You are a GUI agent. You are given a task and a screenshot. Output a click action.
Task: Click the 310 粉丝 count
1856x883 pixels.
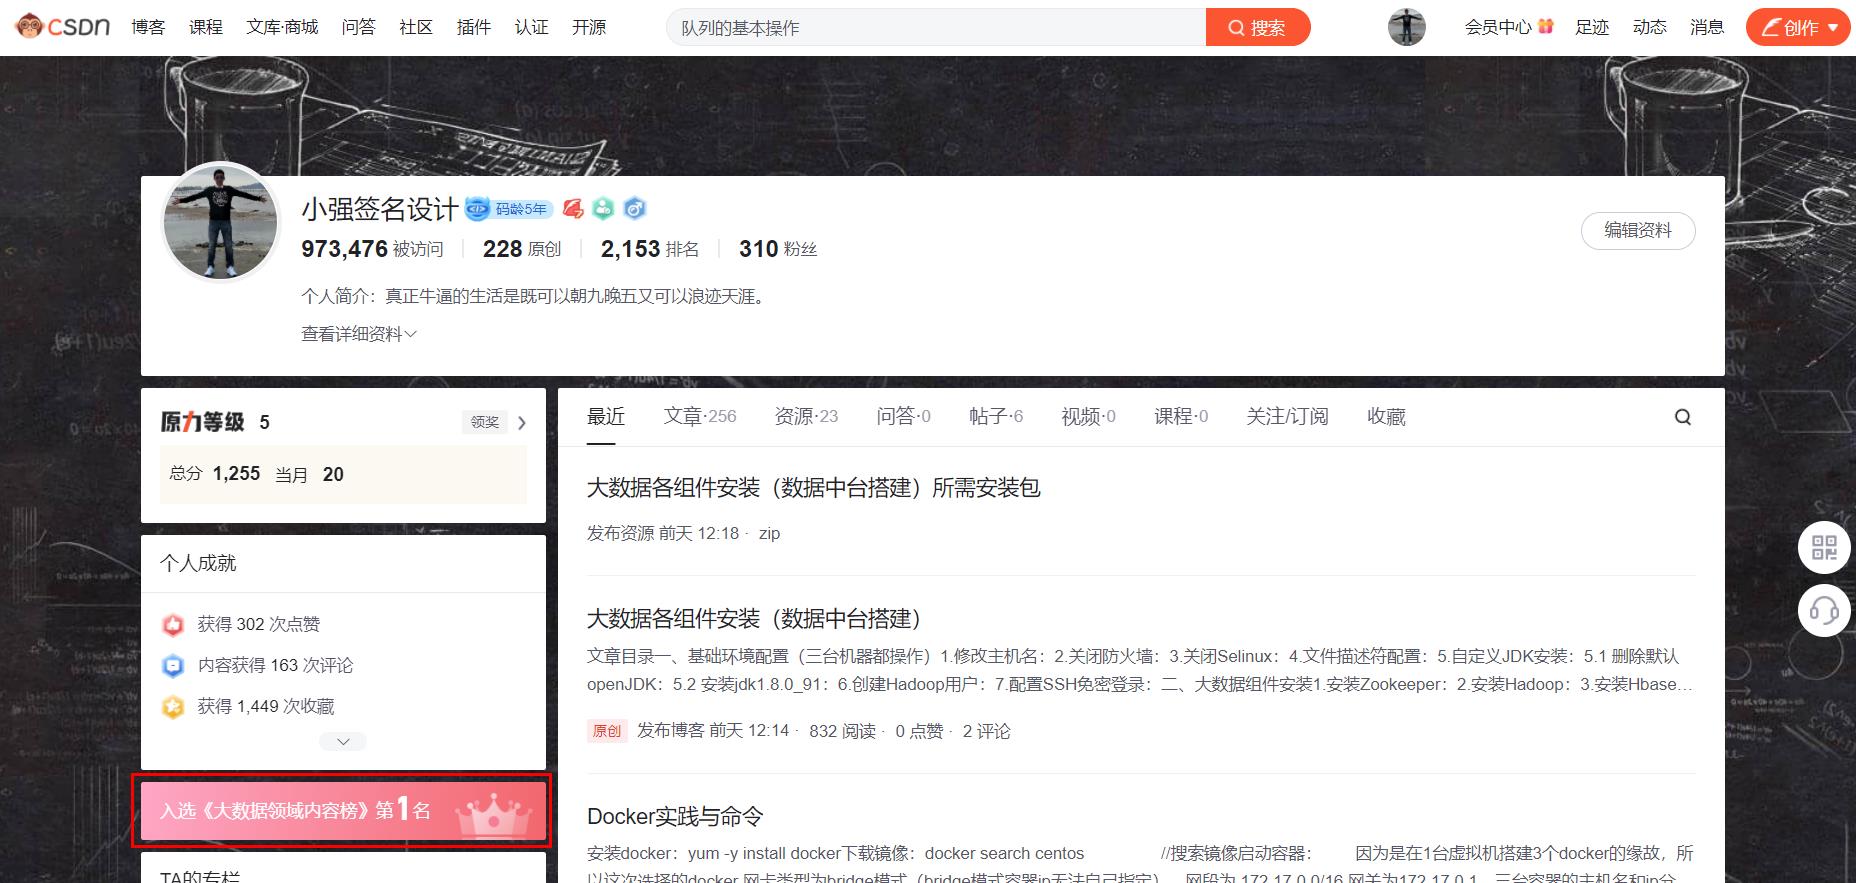[x=778, y=249]
